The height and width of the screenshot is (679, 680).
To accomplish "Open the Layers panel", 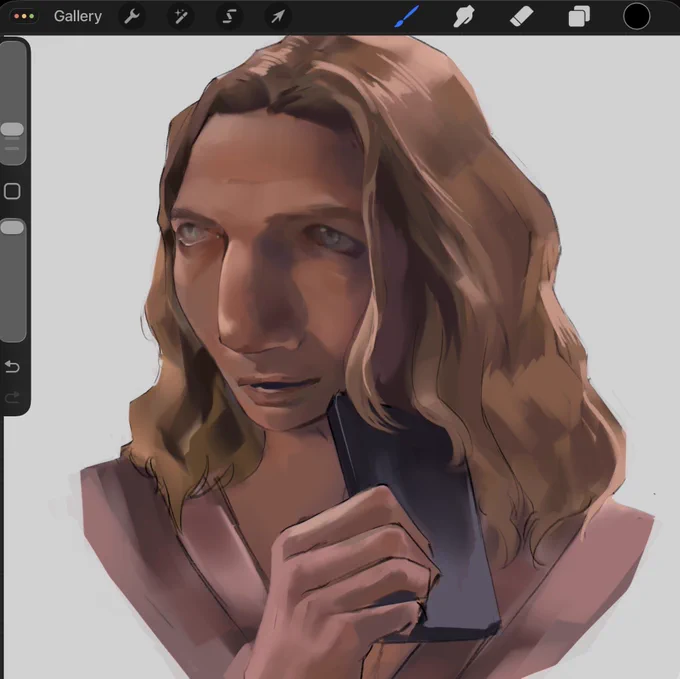I will (x=579, y=17).
